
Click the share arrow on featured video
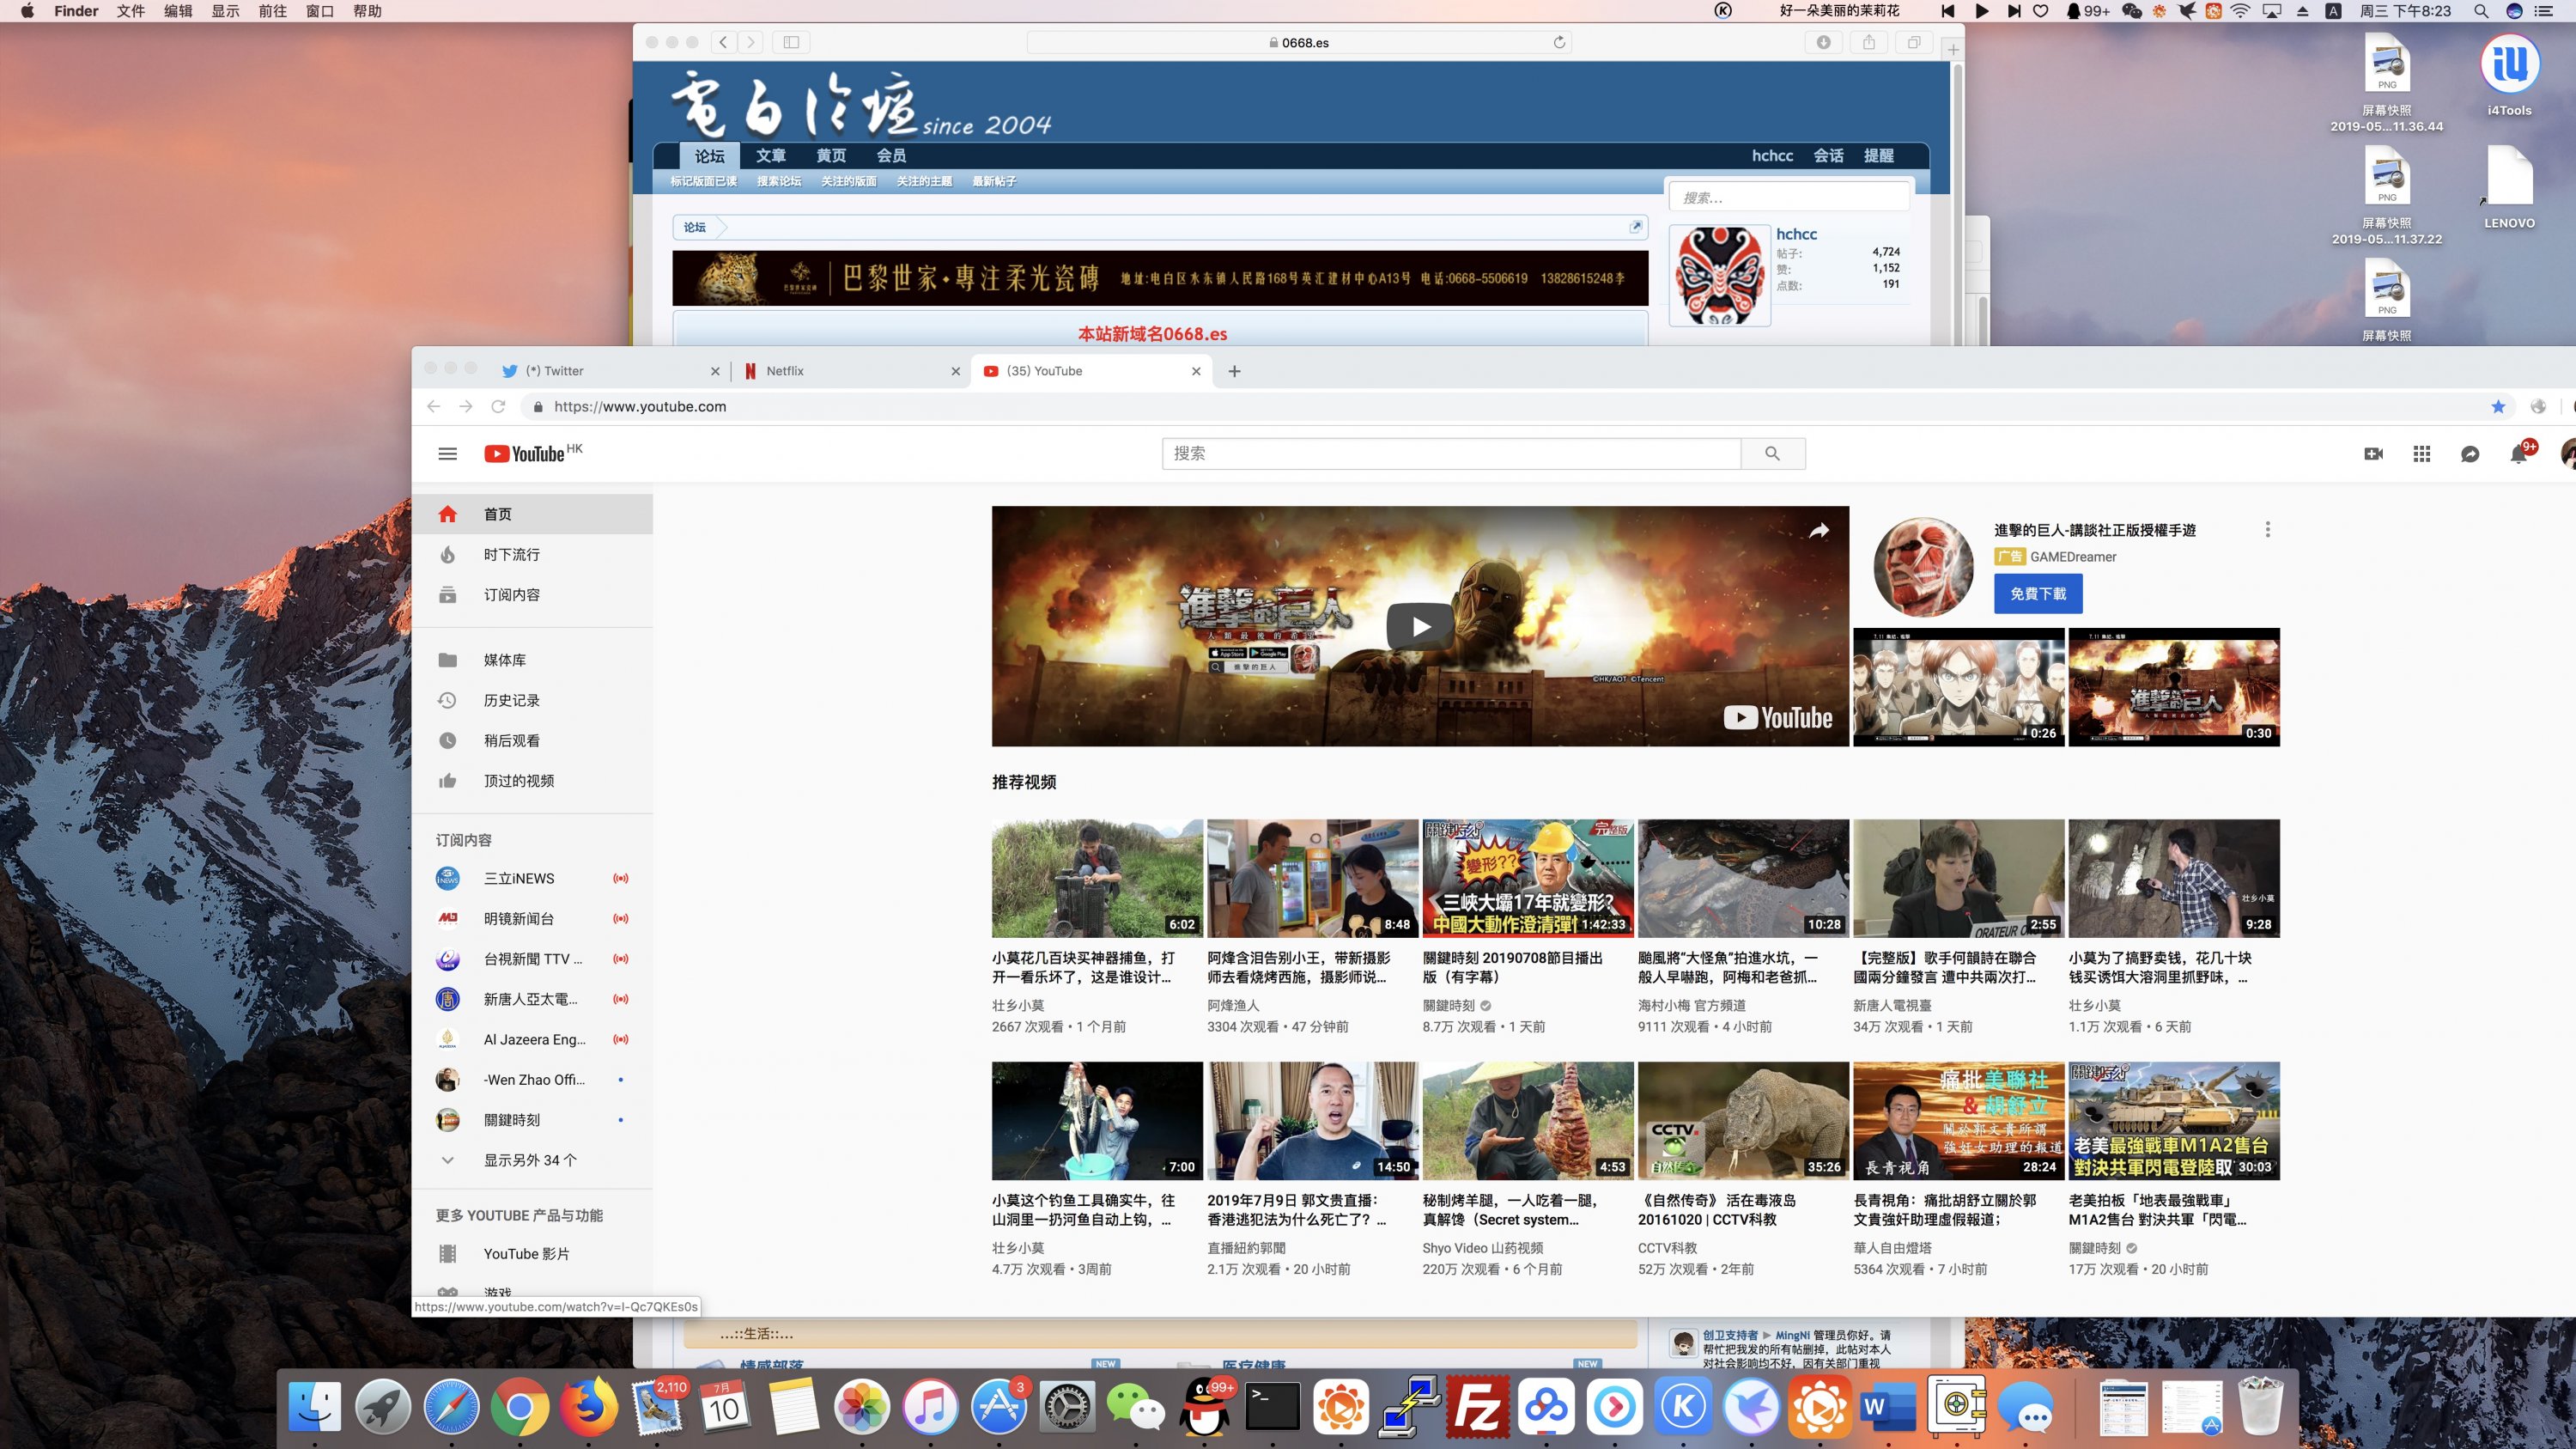[x=1819, y=531]
